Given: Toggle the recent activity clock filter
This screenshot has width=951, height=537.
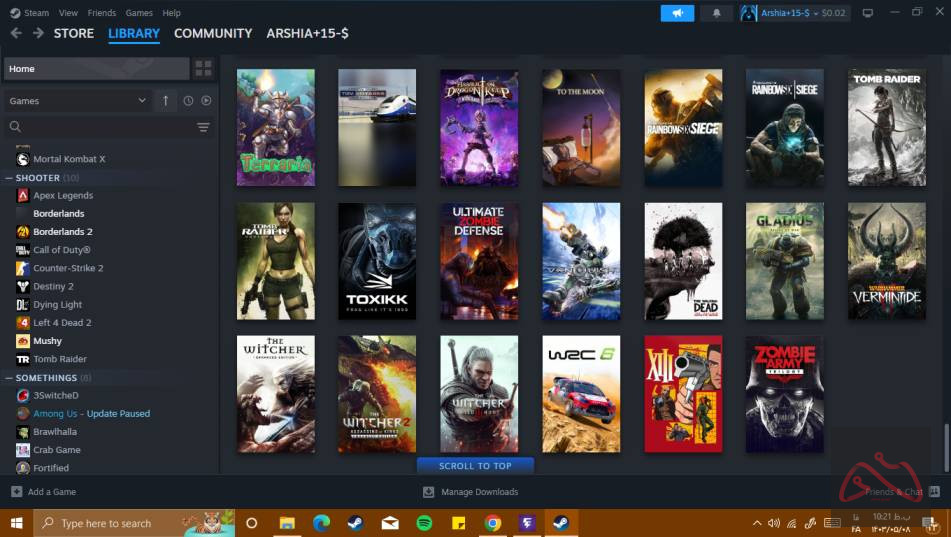Looking at the screenshot, I should pyautogui.click(x=188, y=101).
